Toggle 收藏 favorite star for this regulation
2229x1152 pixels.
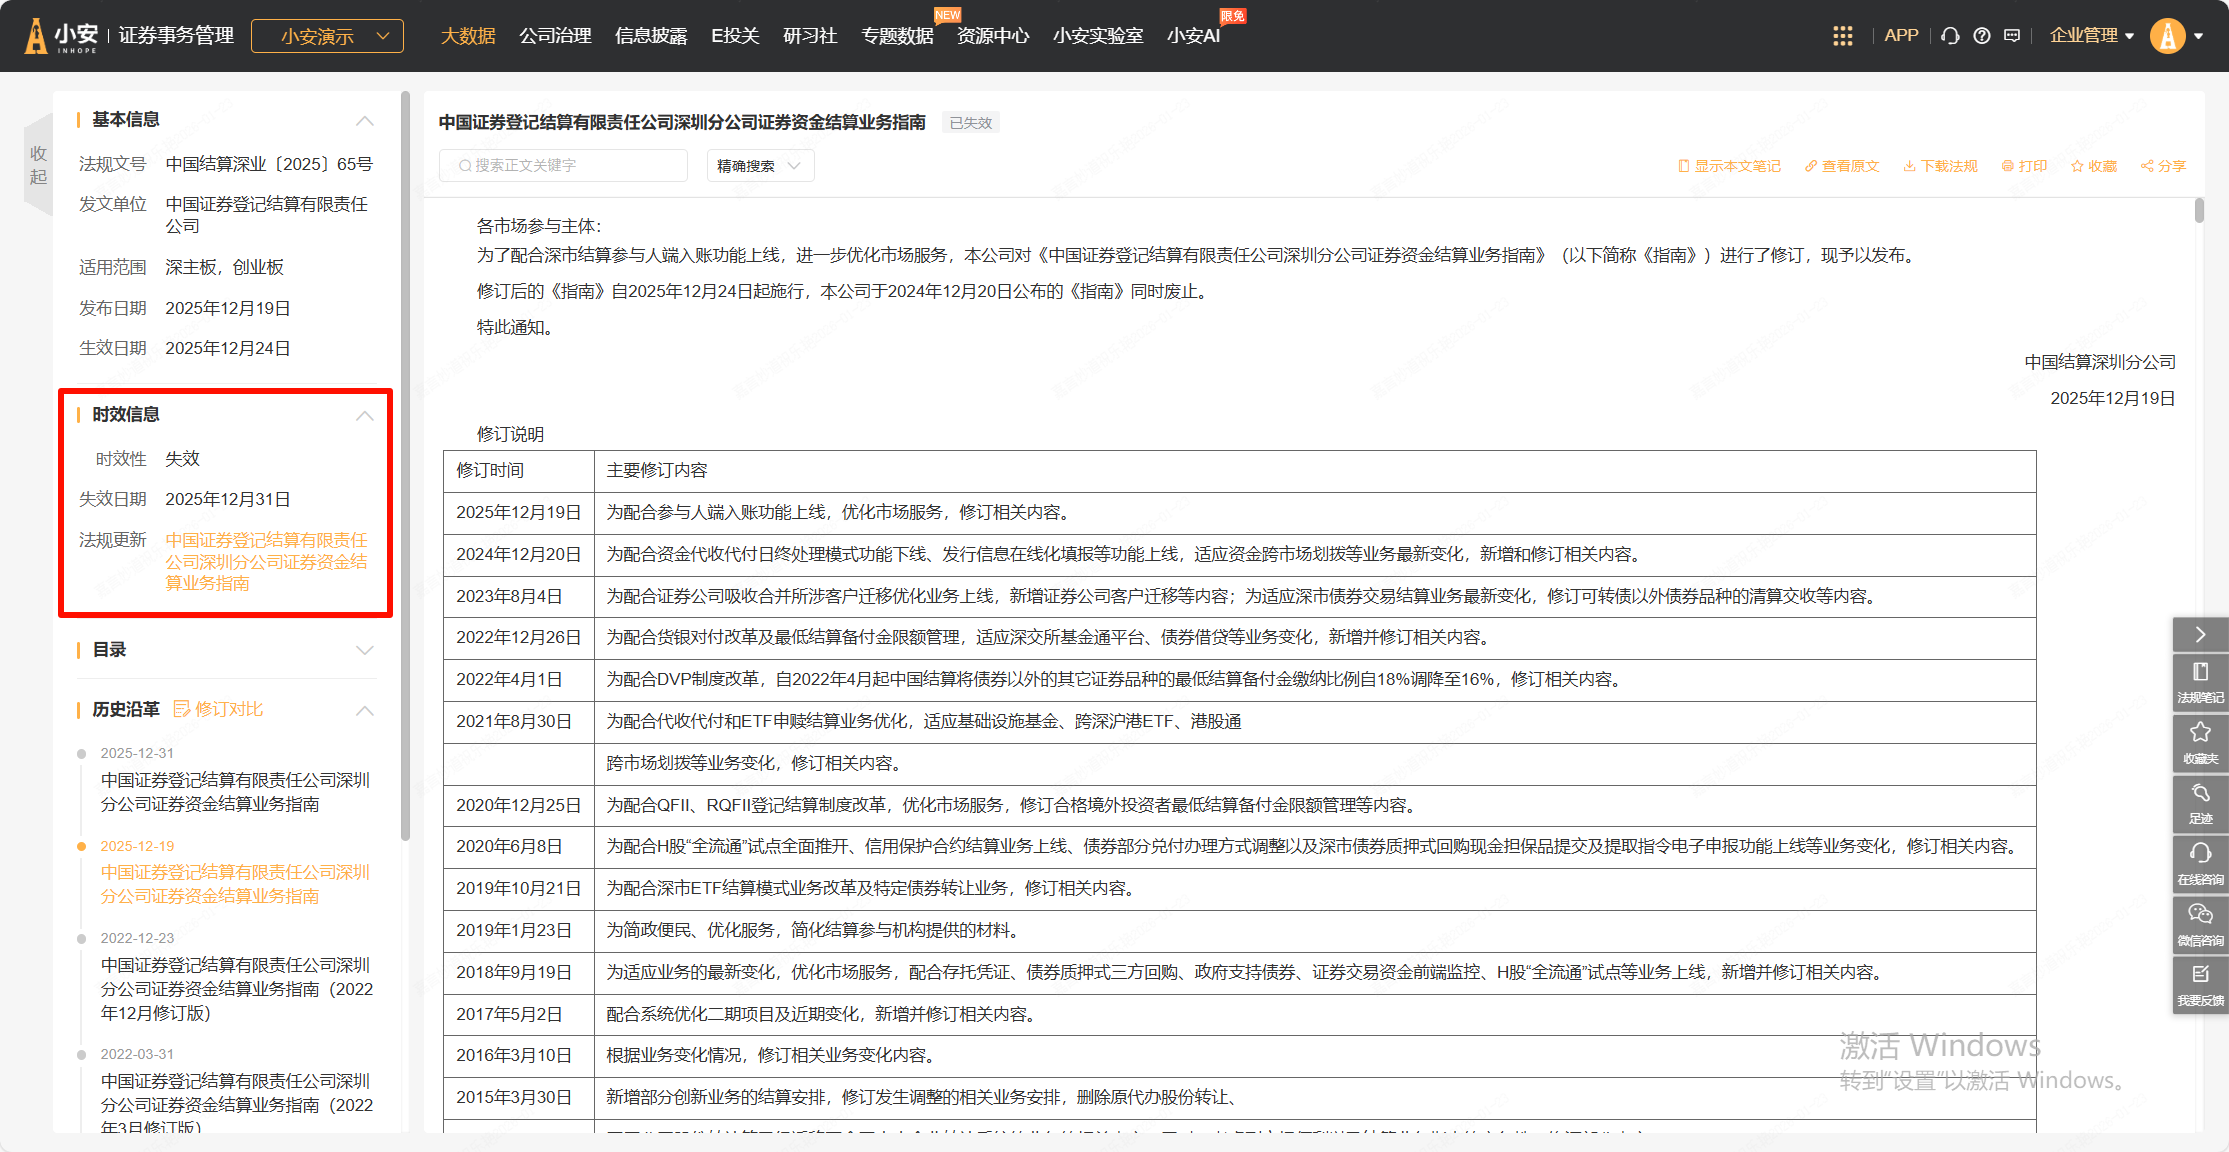[x=2093, y=166]
